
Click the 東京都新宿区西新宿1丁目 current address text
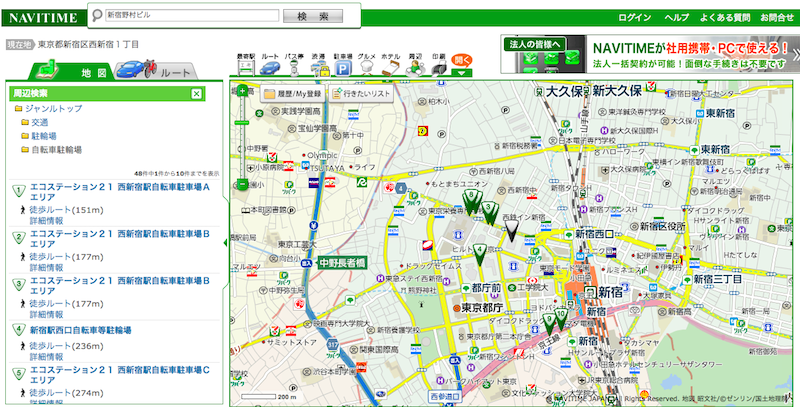tap(88, 45)
